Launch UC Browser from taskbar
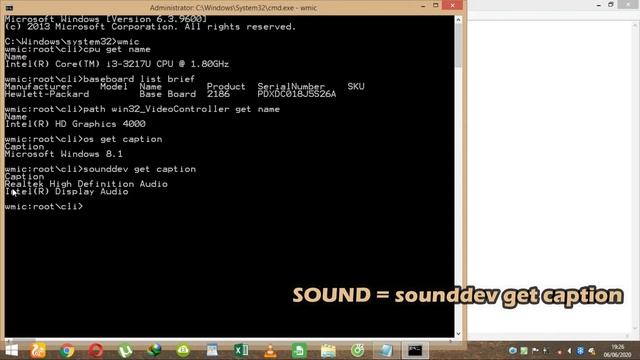 [x=38, y=351]
